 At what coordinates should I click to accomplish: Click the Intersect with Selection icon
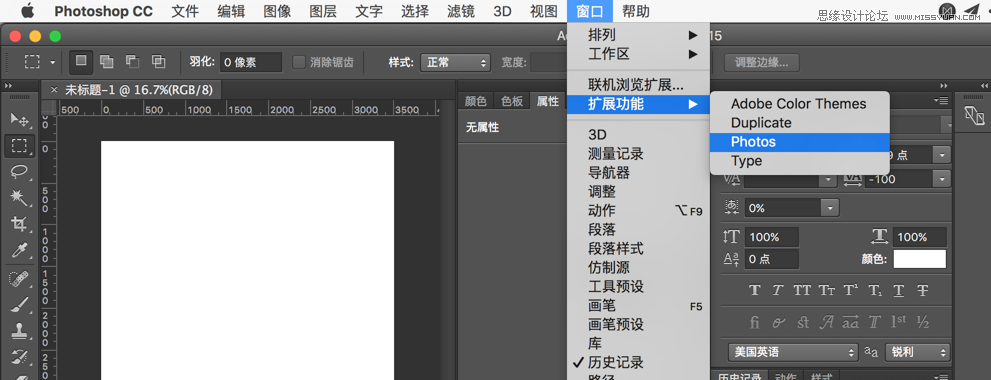pyautogui.click(x=159, y=62)
